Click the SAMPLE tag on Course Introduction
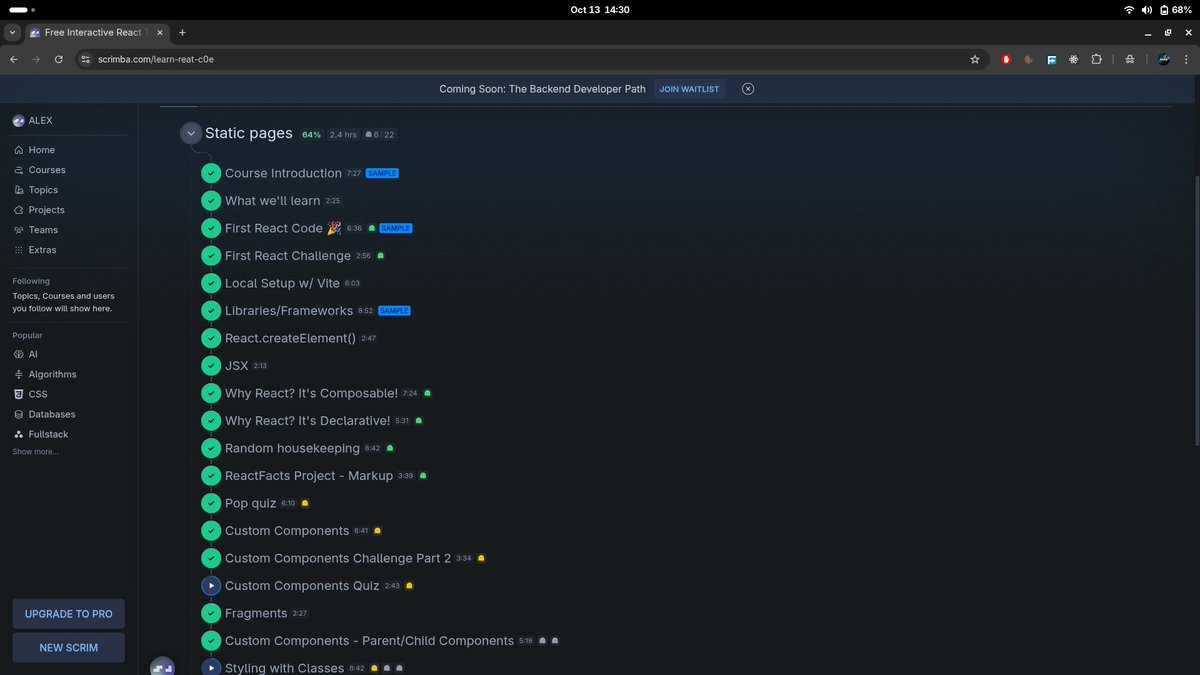Image resolution: width=1200 pixels, height=675 pixels. [382, 173]
